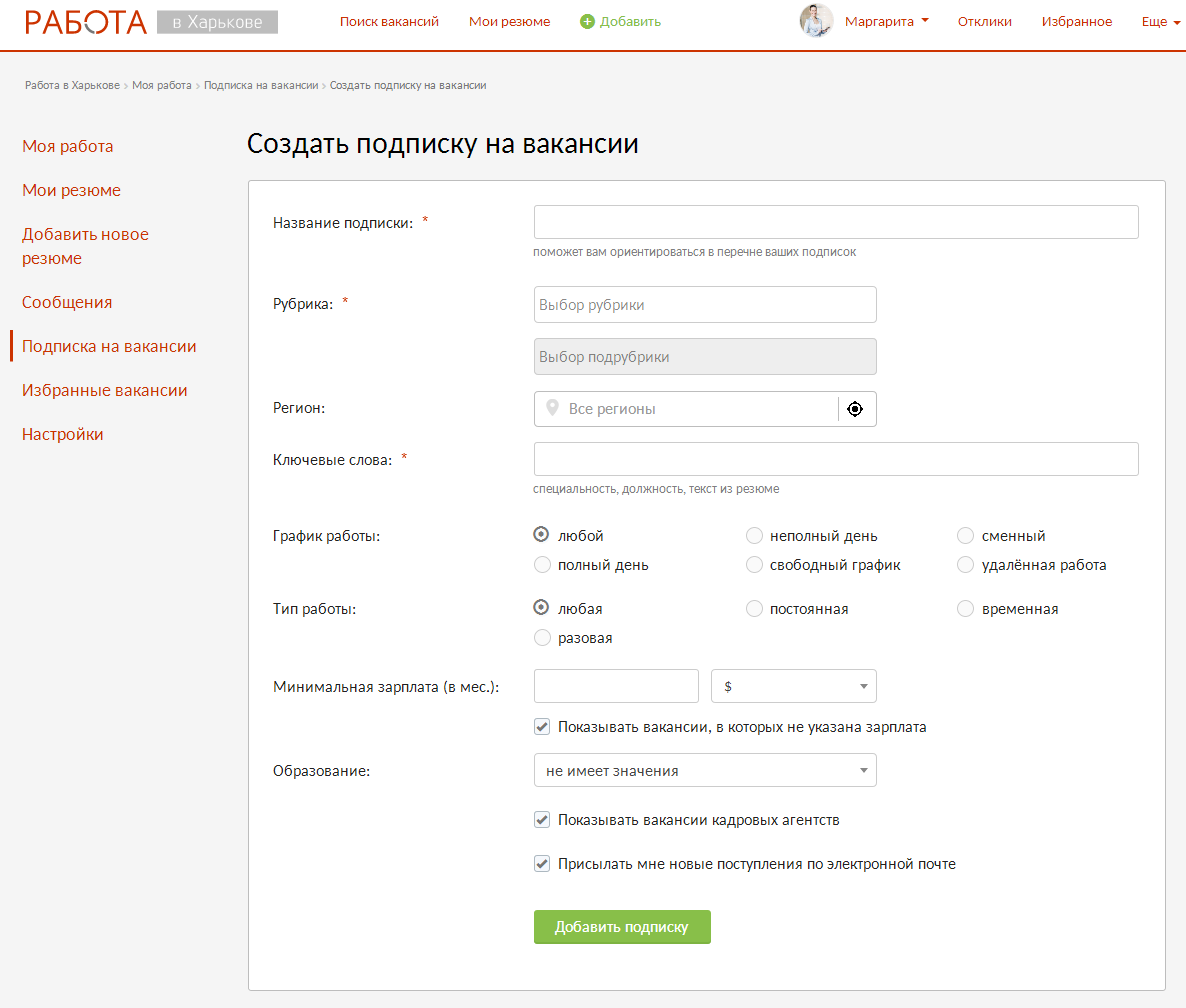
Task: Click the green plus Add icon
Action: click(x=587, y=22)
